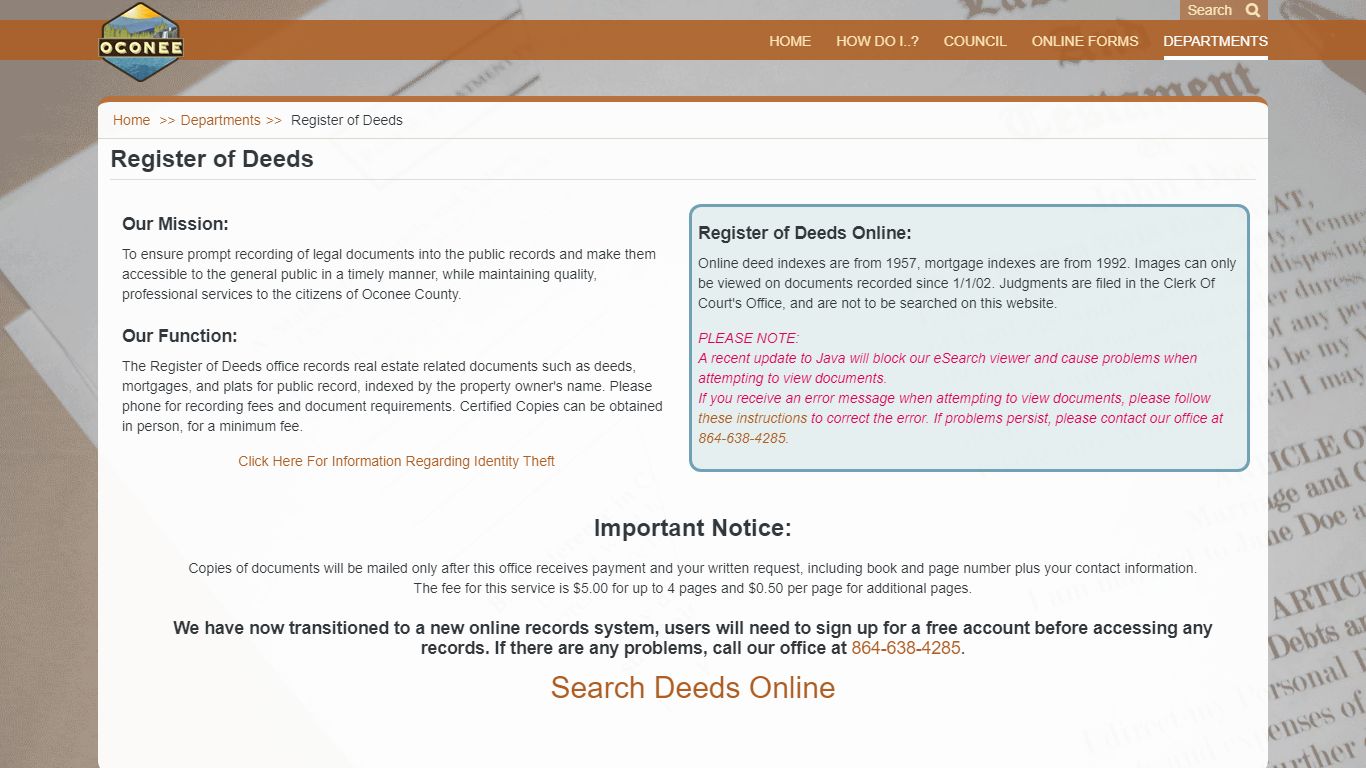Viewport: 1366px width, 768px height.
Task: Open the Identity Theft information link
Action: click(396, 461)
